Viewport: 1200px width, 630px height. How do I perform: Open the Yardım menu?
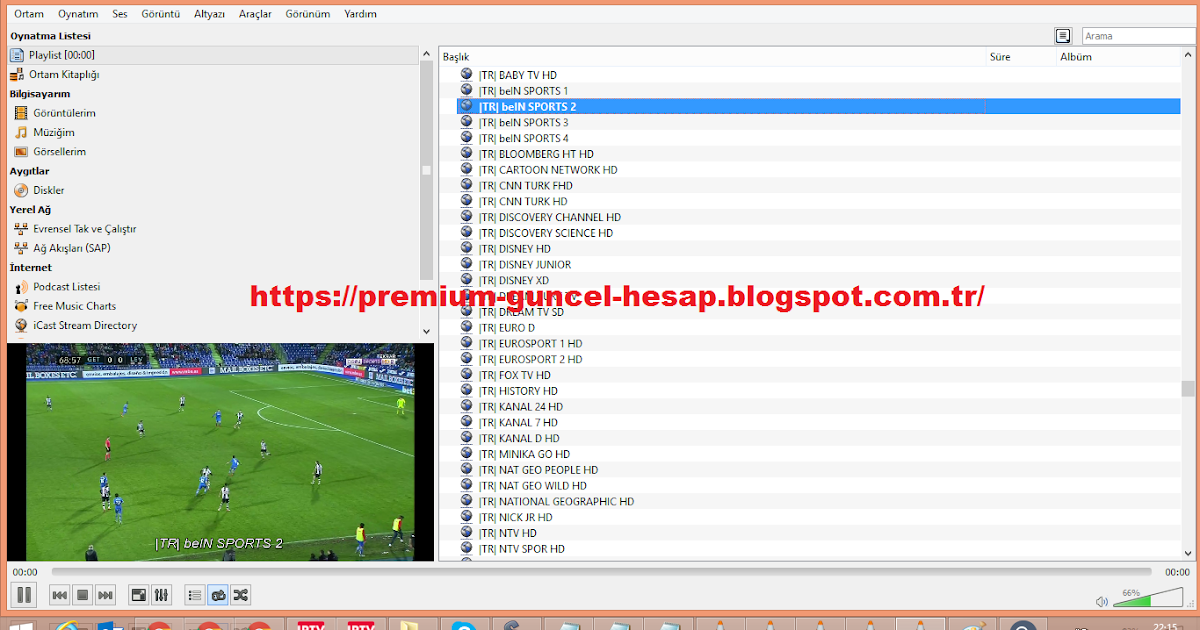coord(360,14)
